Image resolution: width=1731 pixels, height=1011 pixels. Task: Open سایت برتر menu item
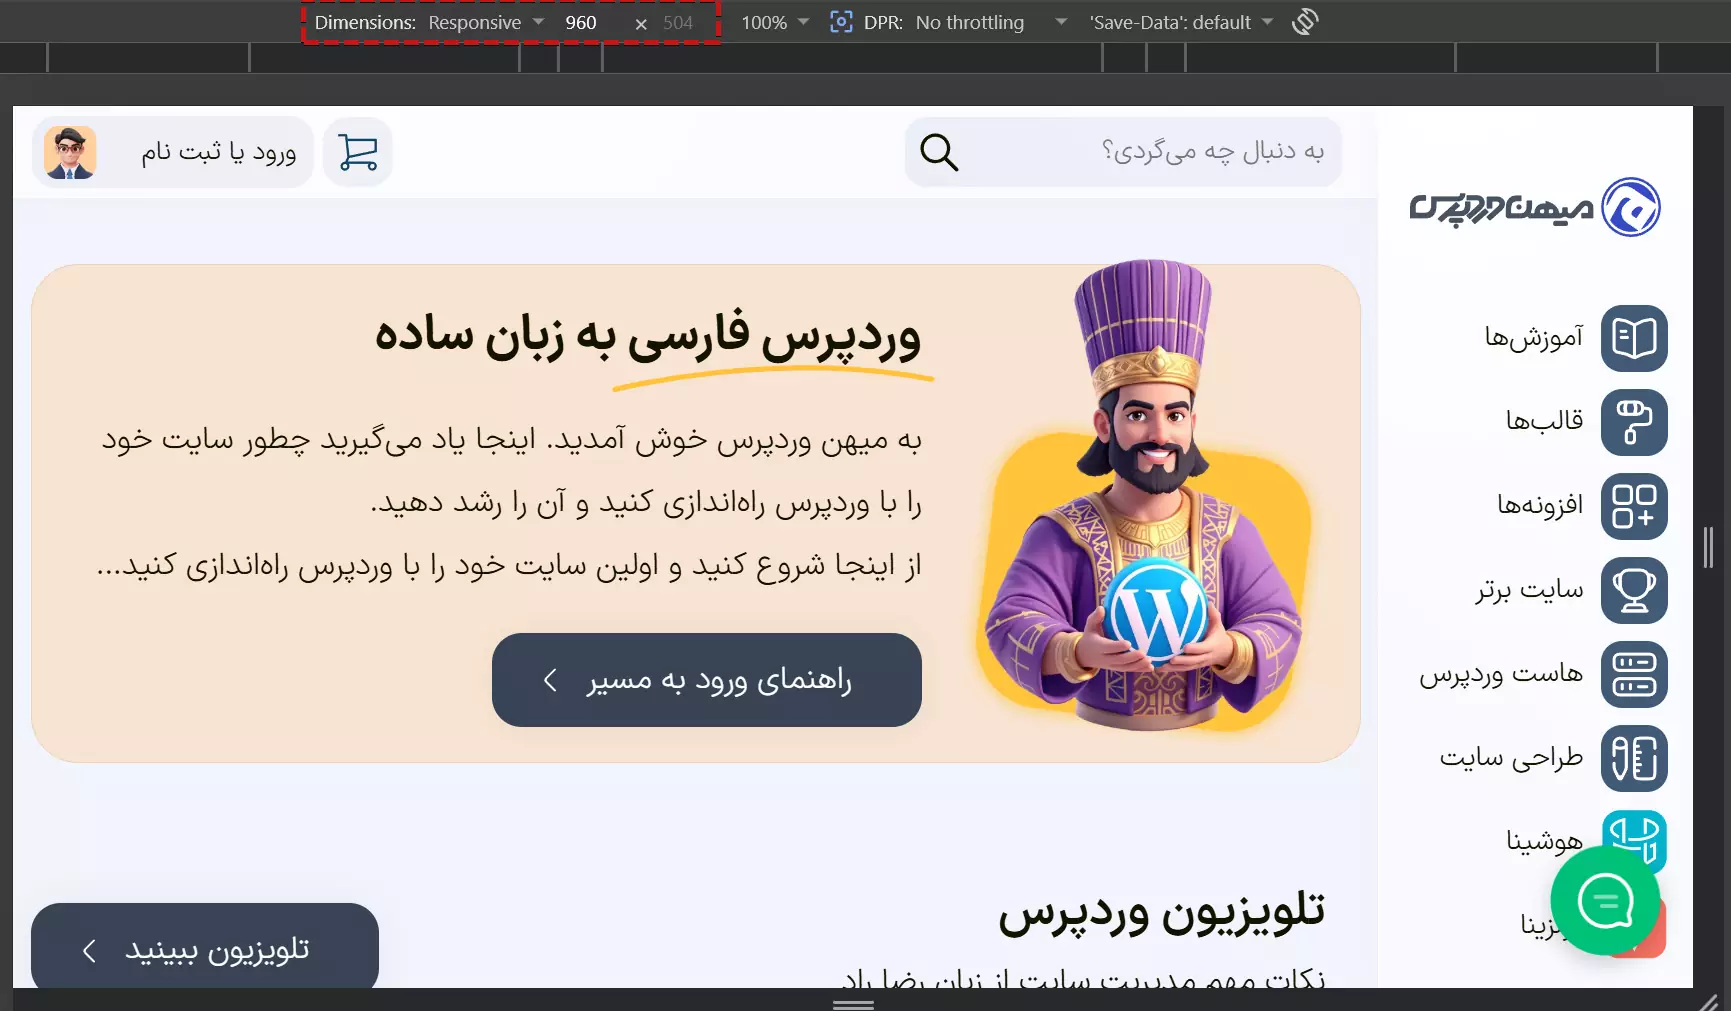[x=1529, y=590]
